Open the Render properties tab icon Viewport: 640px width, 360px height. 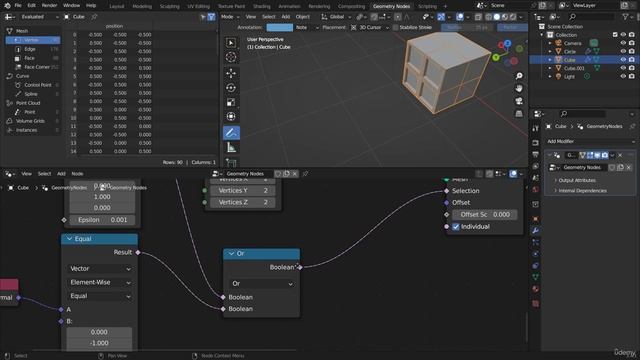point(536,143)
